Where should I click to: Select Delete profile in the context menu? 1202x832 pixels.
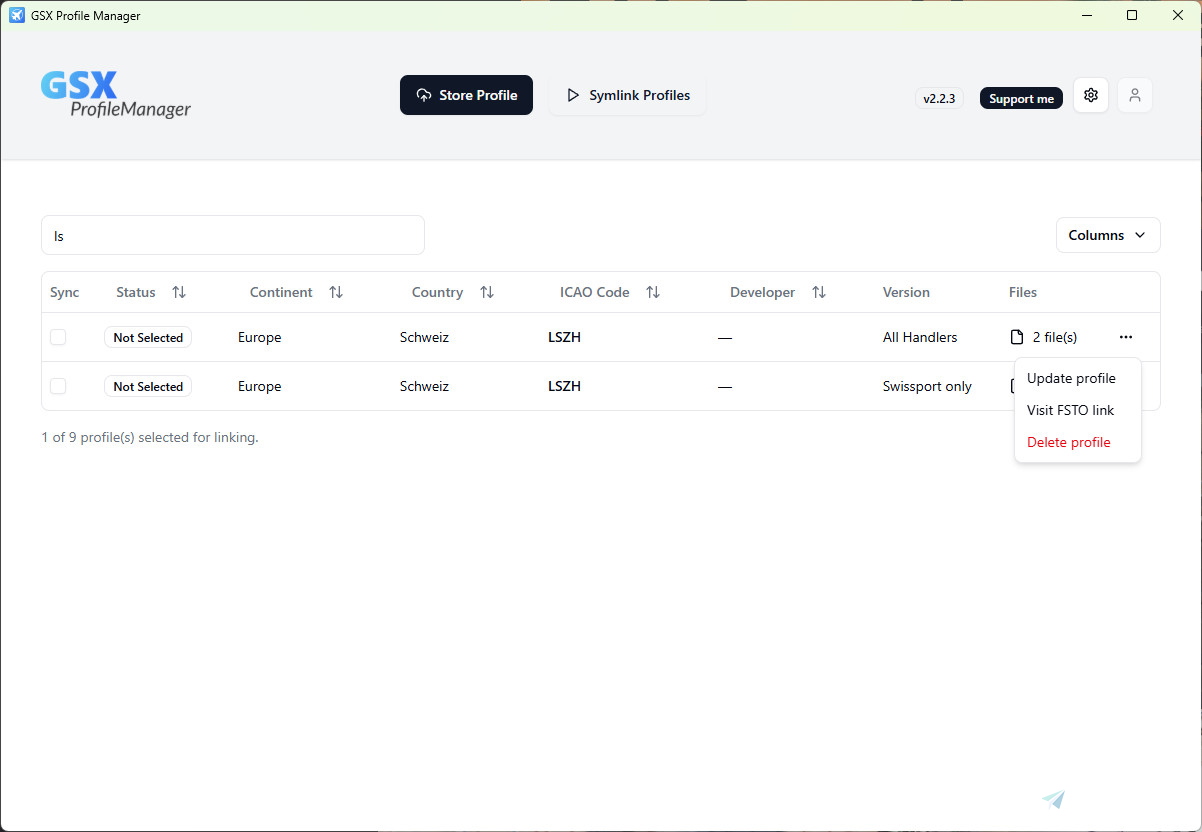point(1068,442)
